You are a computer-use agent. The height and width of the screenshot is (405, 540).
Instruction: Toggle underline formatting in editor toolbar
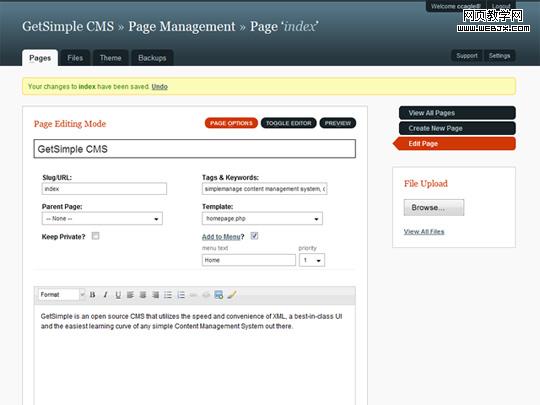click(x=118, y=295)
